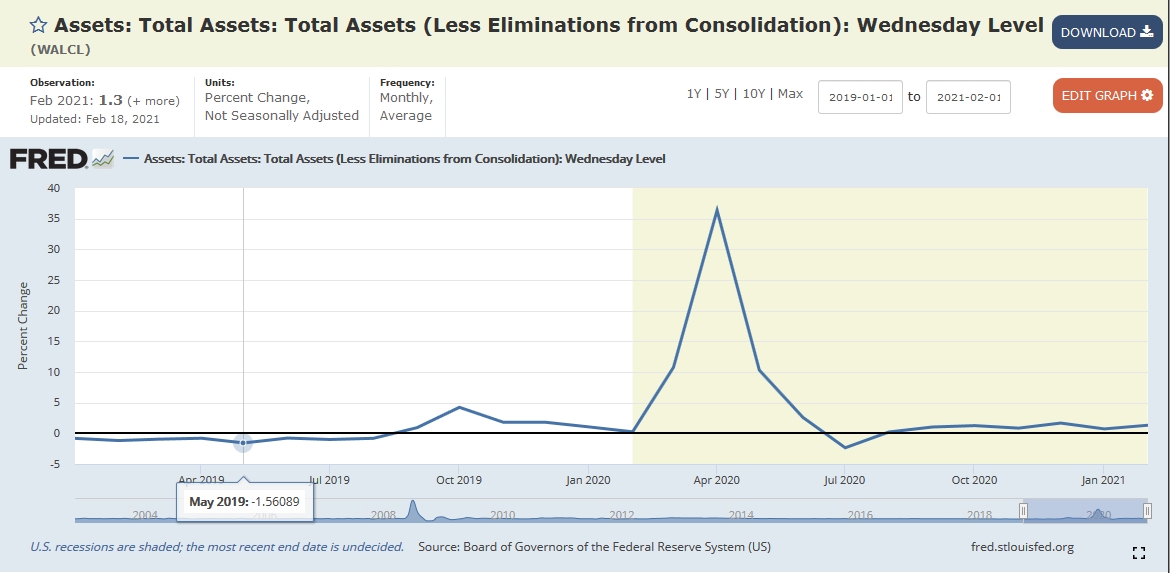
Task: Expand the (+ more) observations link
Action: pos(153,101)
